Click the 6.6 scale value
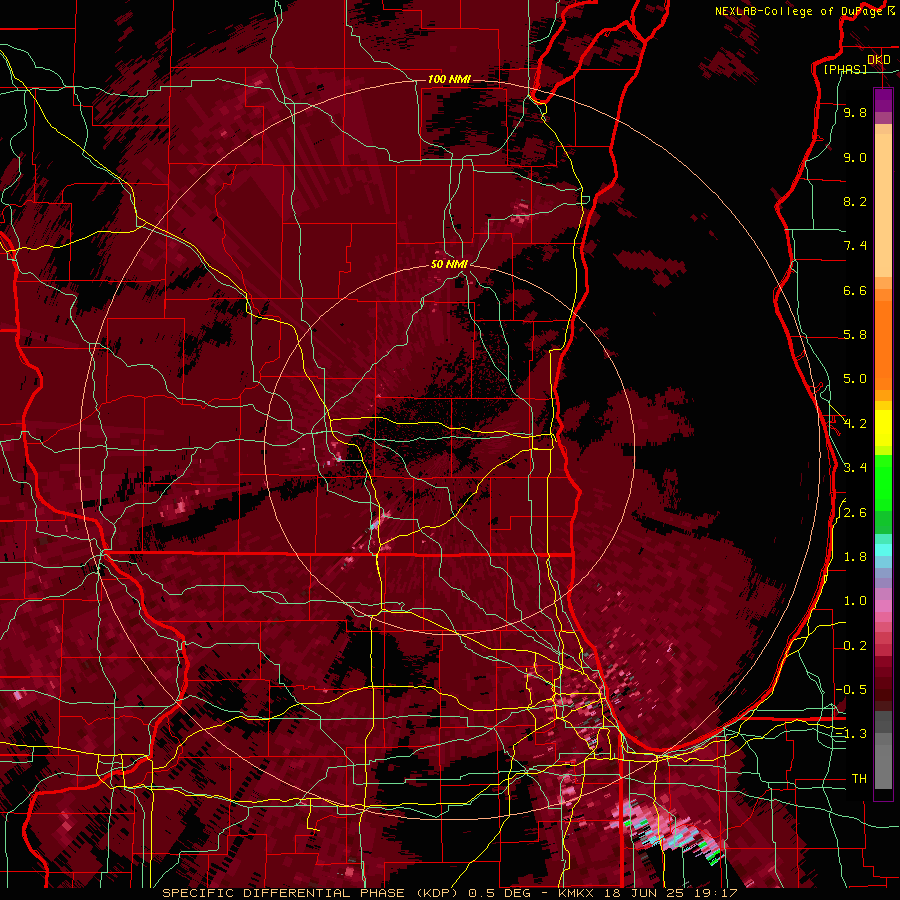The image size is (900, 900). click(x=855, y=290)
